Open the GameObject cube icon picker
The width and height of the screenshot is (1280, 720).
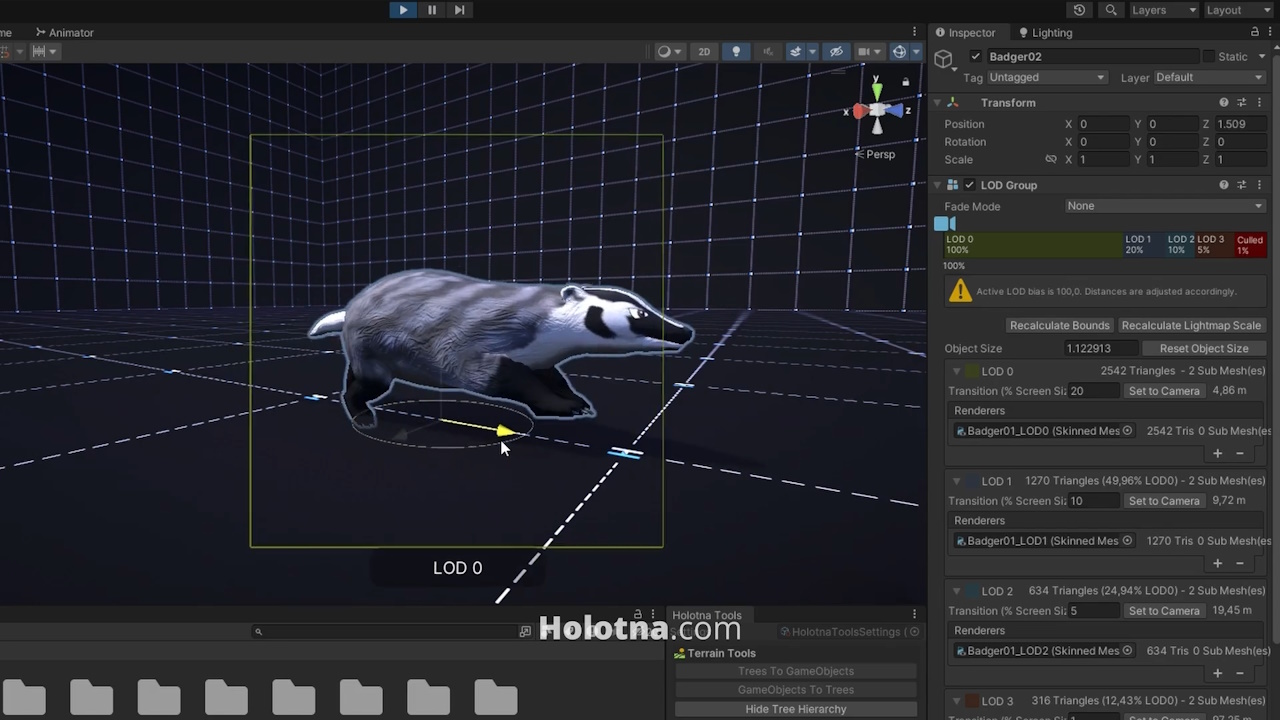(944, 61)
